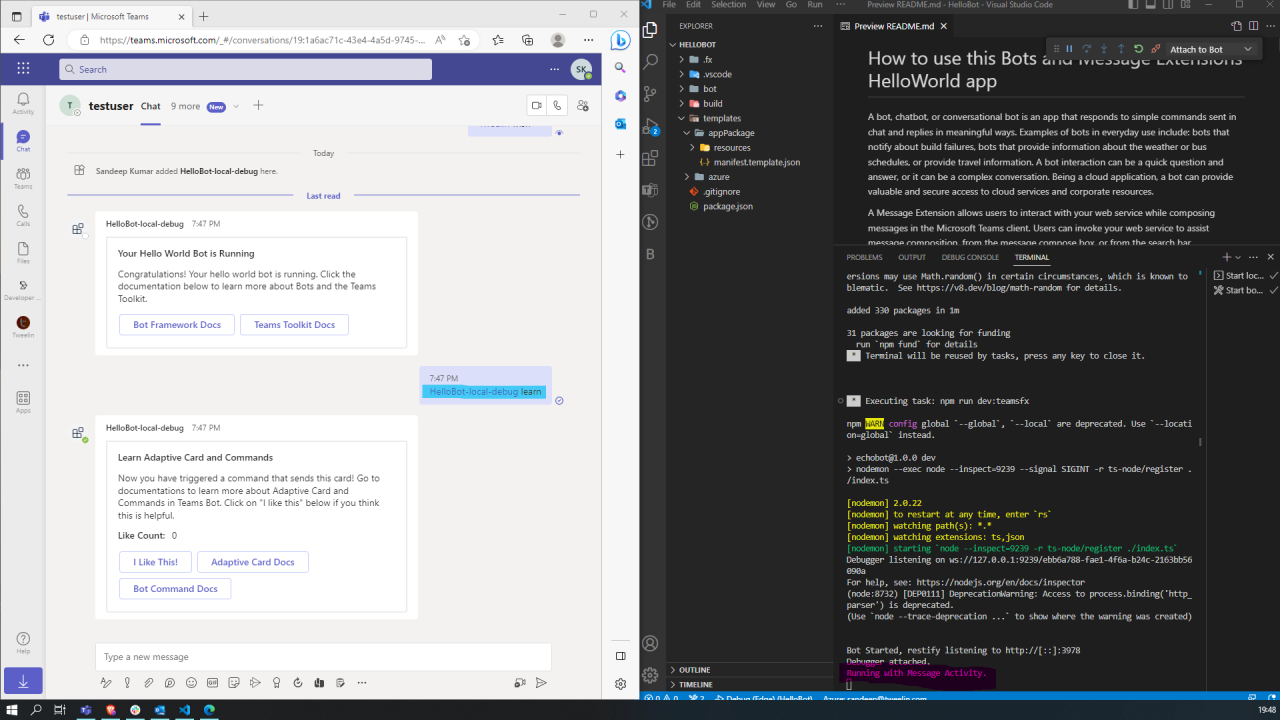Start a video call from the chat header

[x=536, y=105]
